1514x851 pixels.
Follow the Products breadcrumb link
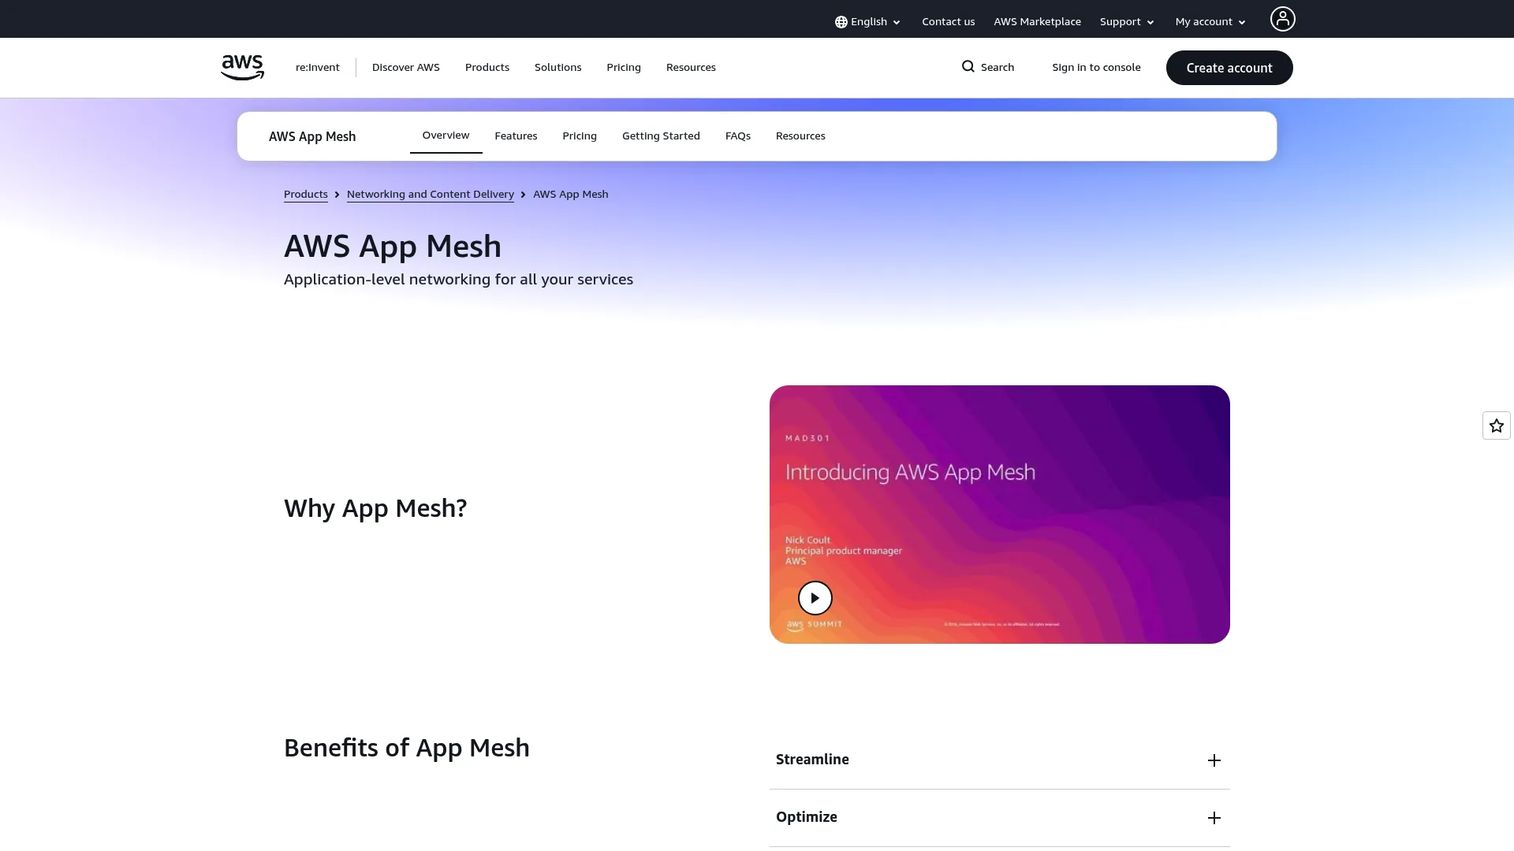[x=306, y=194]
